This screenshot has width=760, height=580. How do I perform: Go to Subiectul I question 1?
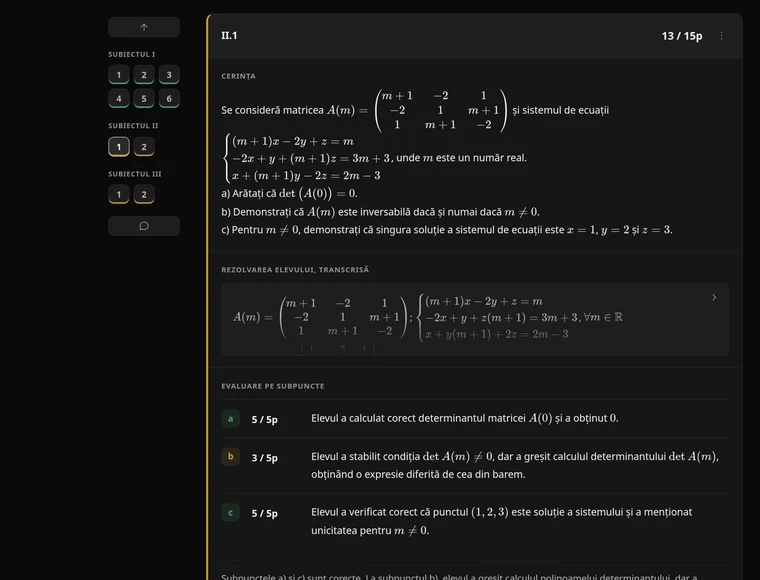click(x=119, y=75)
